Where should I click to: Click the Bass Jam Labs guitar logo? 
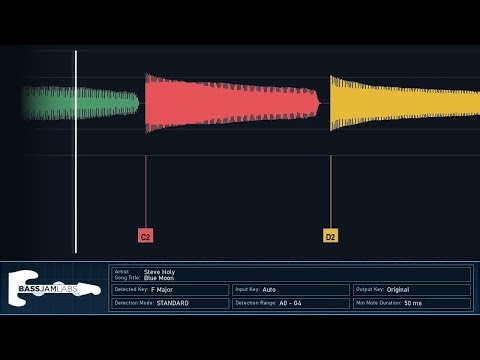tap(54, 288)
